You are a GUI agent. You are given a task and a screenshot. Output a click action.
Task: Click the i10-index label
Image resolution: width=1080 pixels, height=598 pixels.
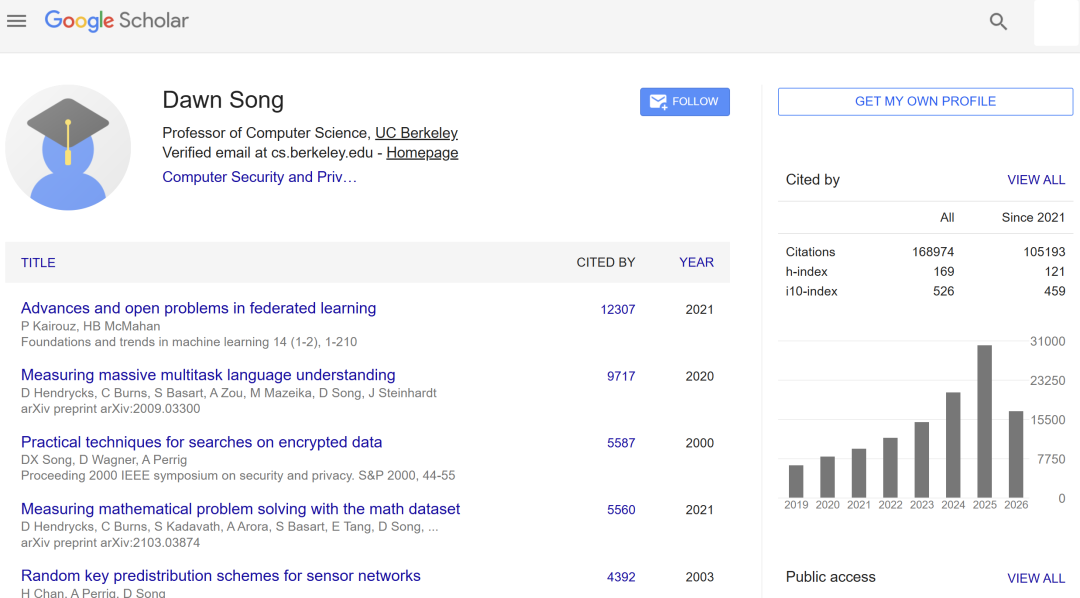click(x=811, y=291)
